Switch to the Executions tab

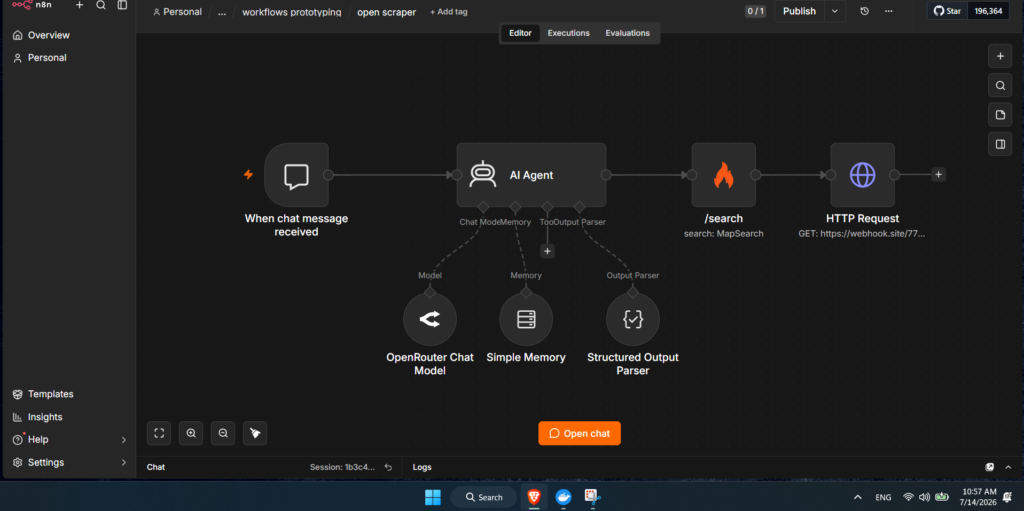(x=568, y=33)
